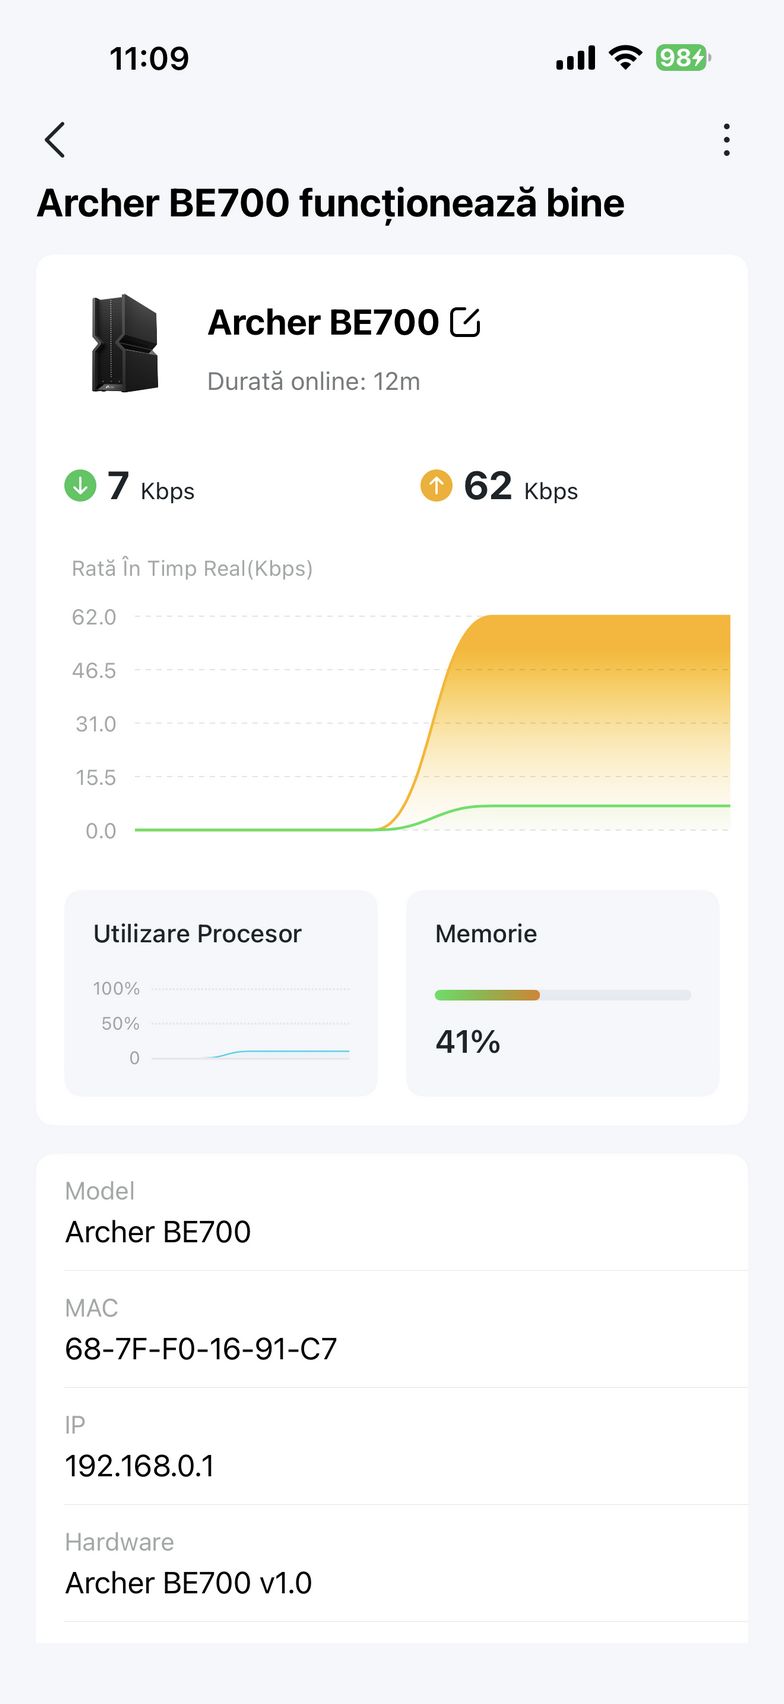Image resolution: width=784 pixels, height=1704 pixels.
Task: Tap the battery indicator showing 98
Action: [x=683, y=58]
